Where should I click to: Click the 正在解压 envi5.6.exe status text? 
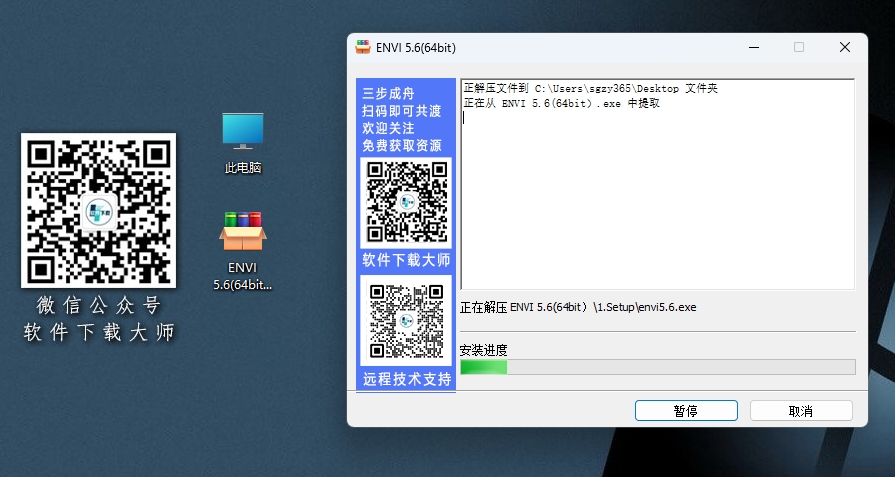(578, 308)
